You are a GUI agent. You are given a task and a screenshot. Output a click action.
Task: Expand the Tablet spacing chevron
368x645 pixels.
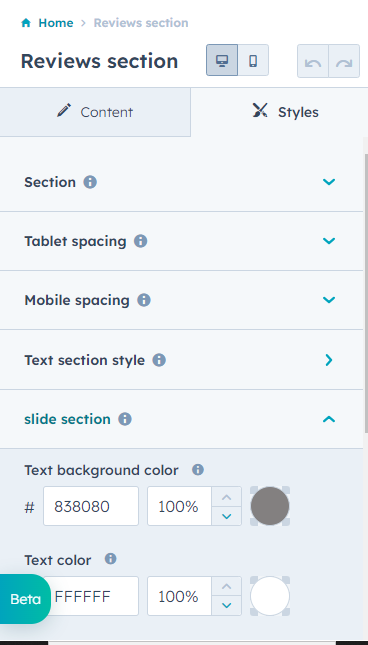coord(329,241)
